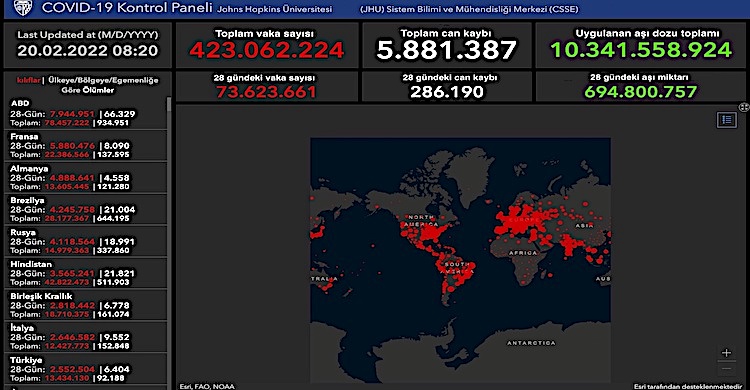This screenshot has height=390, width=750.
Task: Open the map legend list icon
Action: tap(727, 120)
